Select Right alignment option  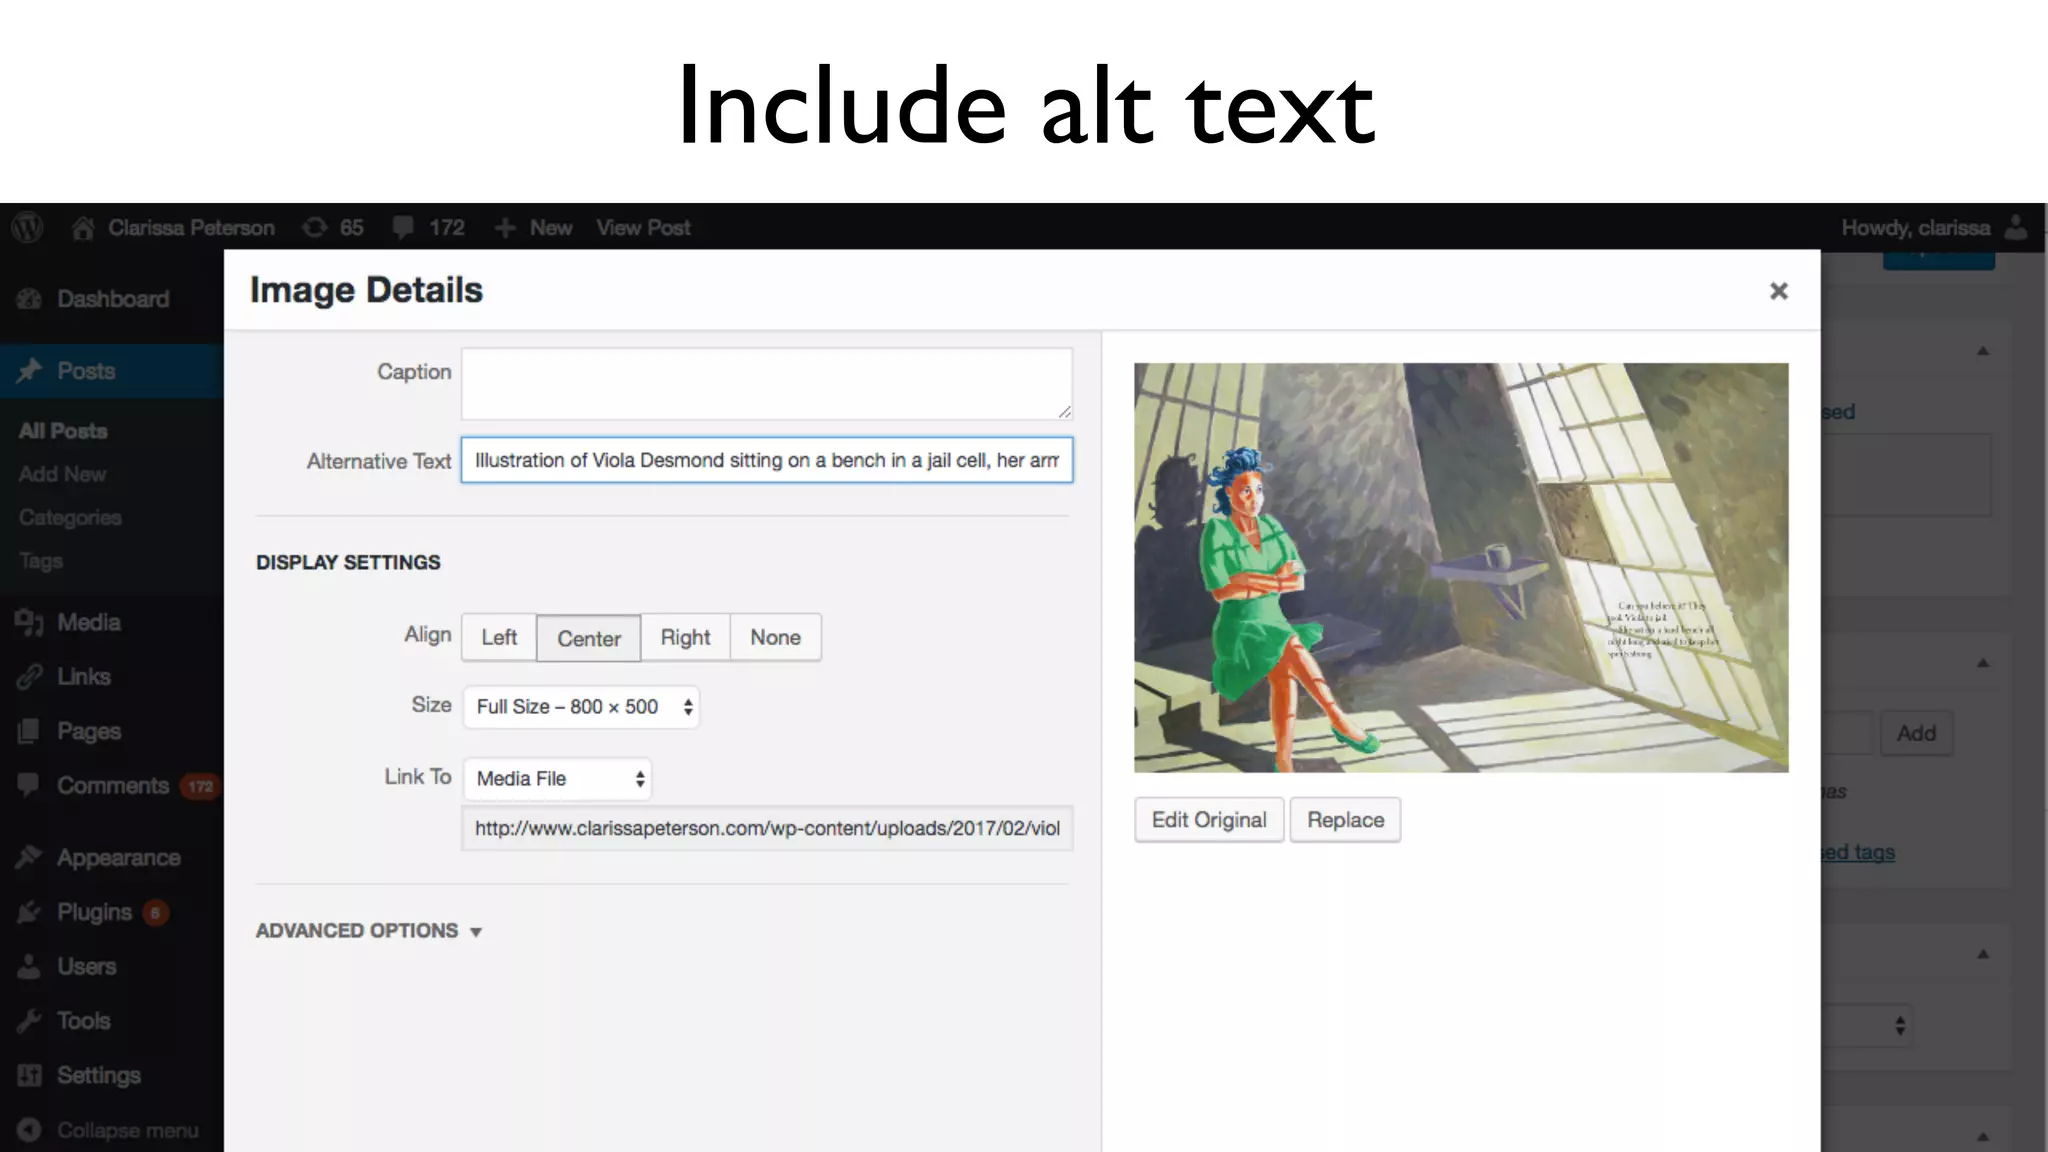pos(685,638)
